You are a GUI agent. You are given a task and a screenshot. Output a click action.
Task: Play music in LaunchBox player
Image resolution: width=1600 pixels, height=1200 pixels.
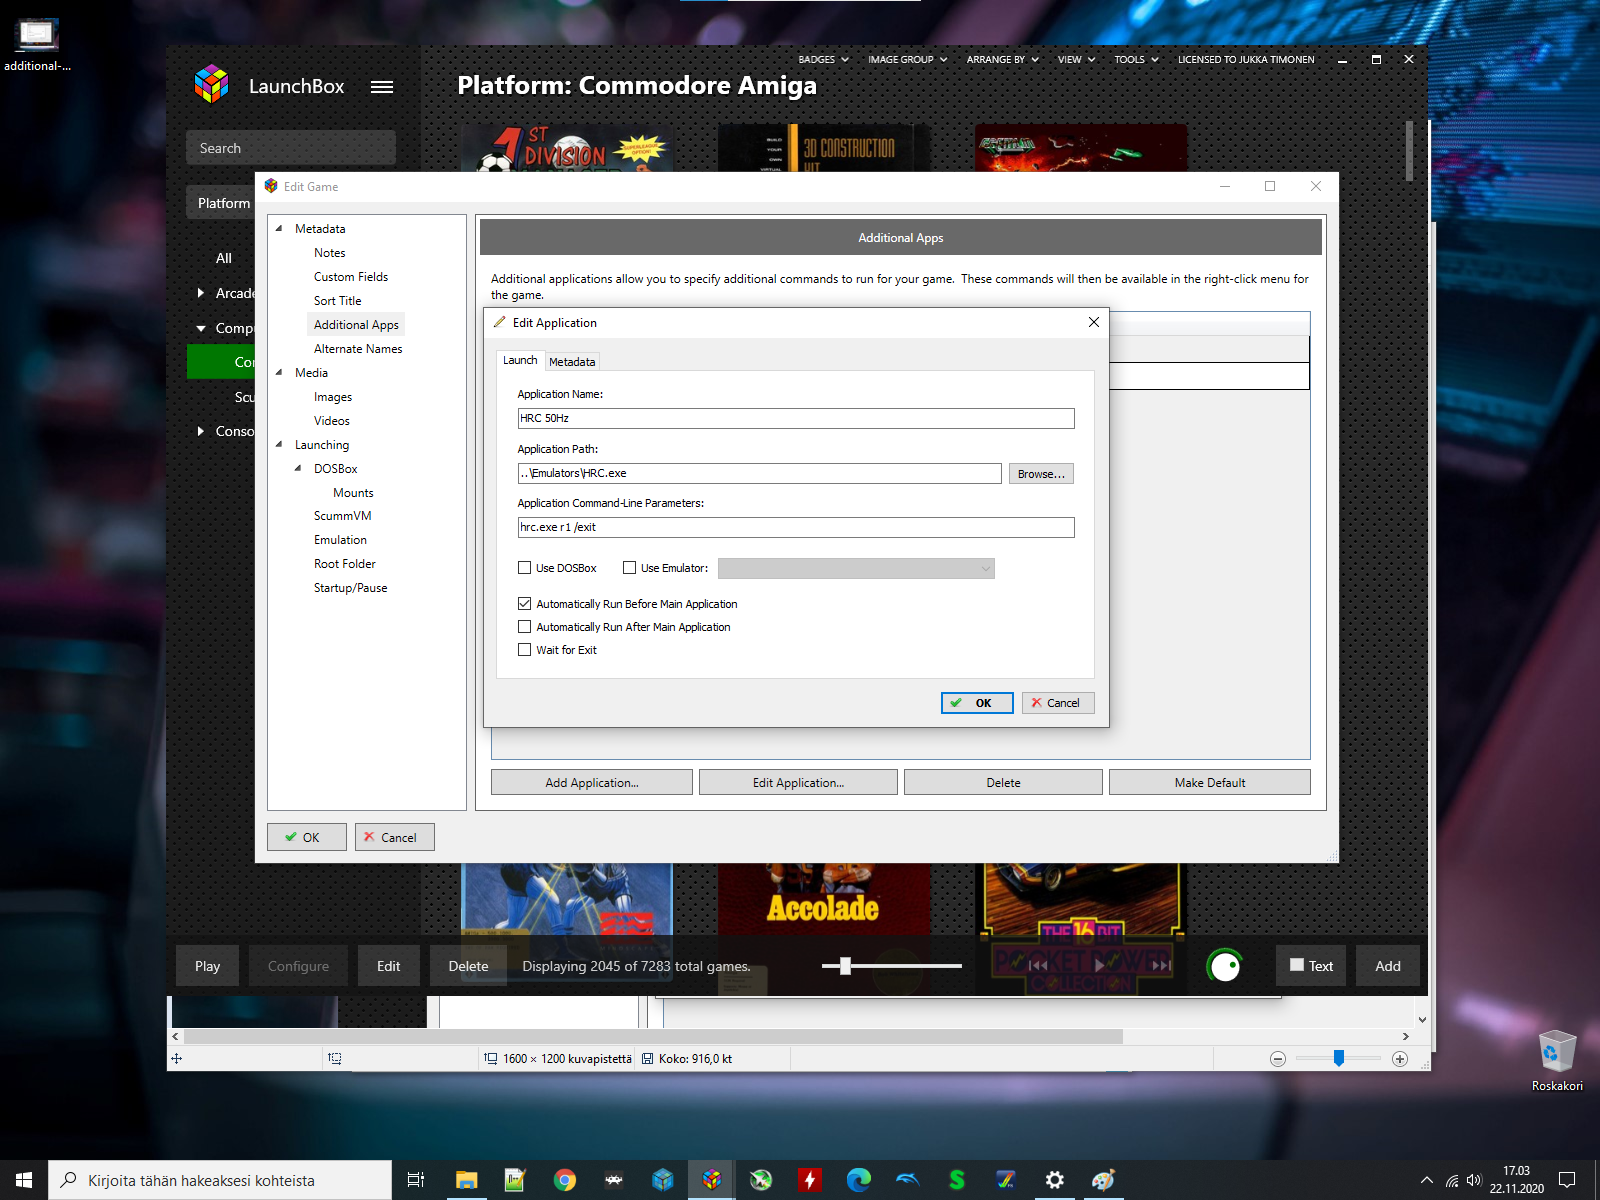point(1100,966)
